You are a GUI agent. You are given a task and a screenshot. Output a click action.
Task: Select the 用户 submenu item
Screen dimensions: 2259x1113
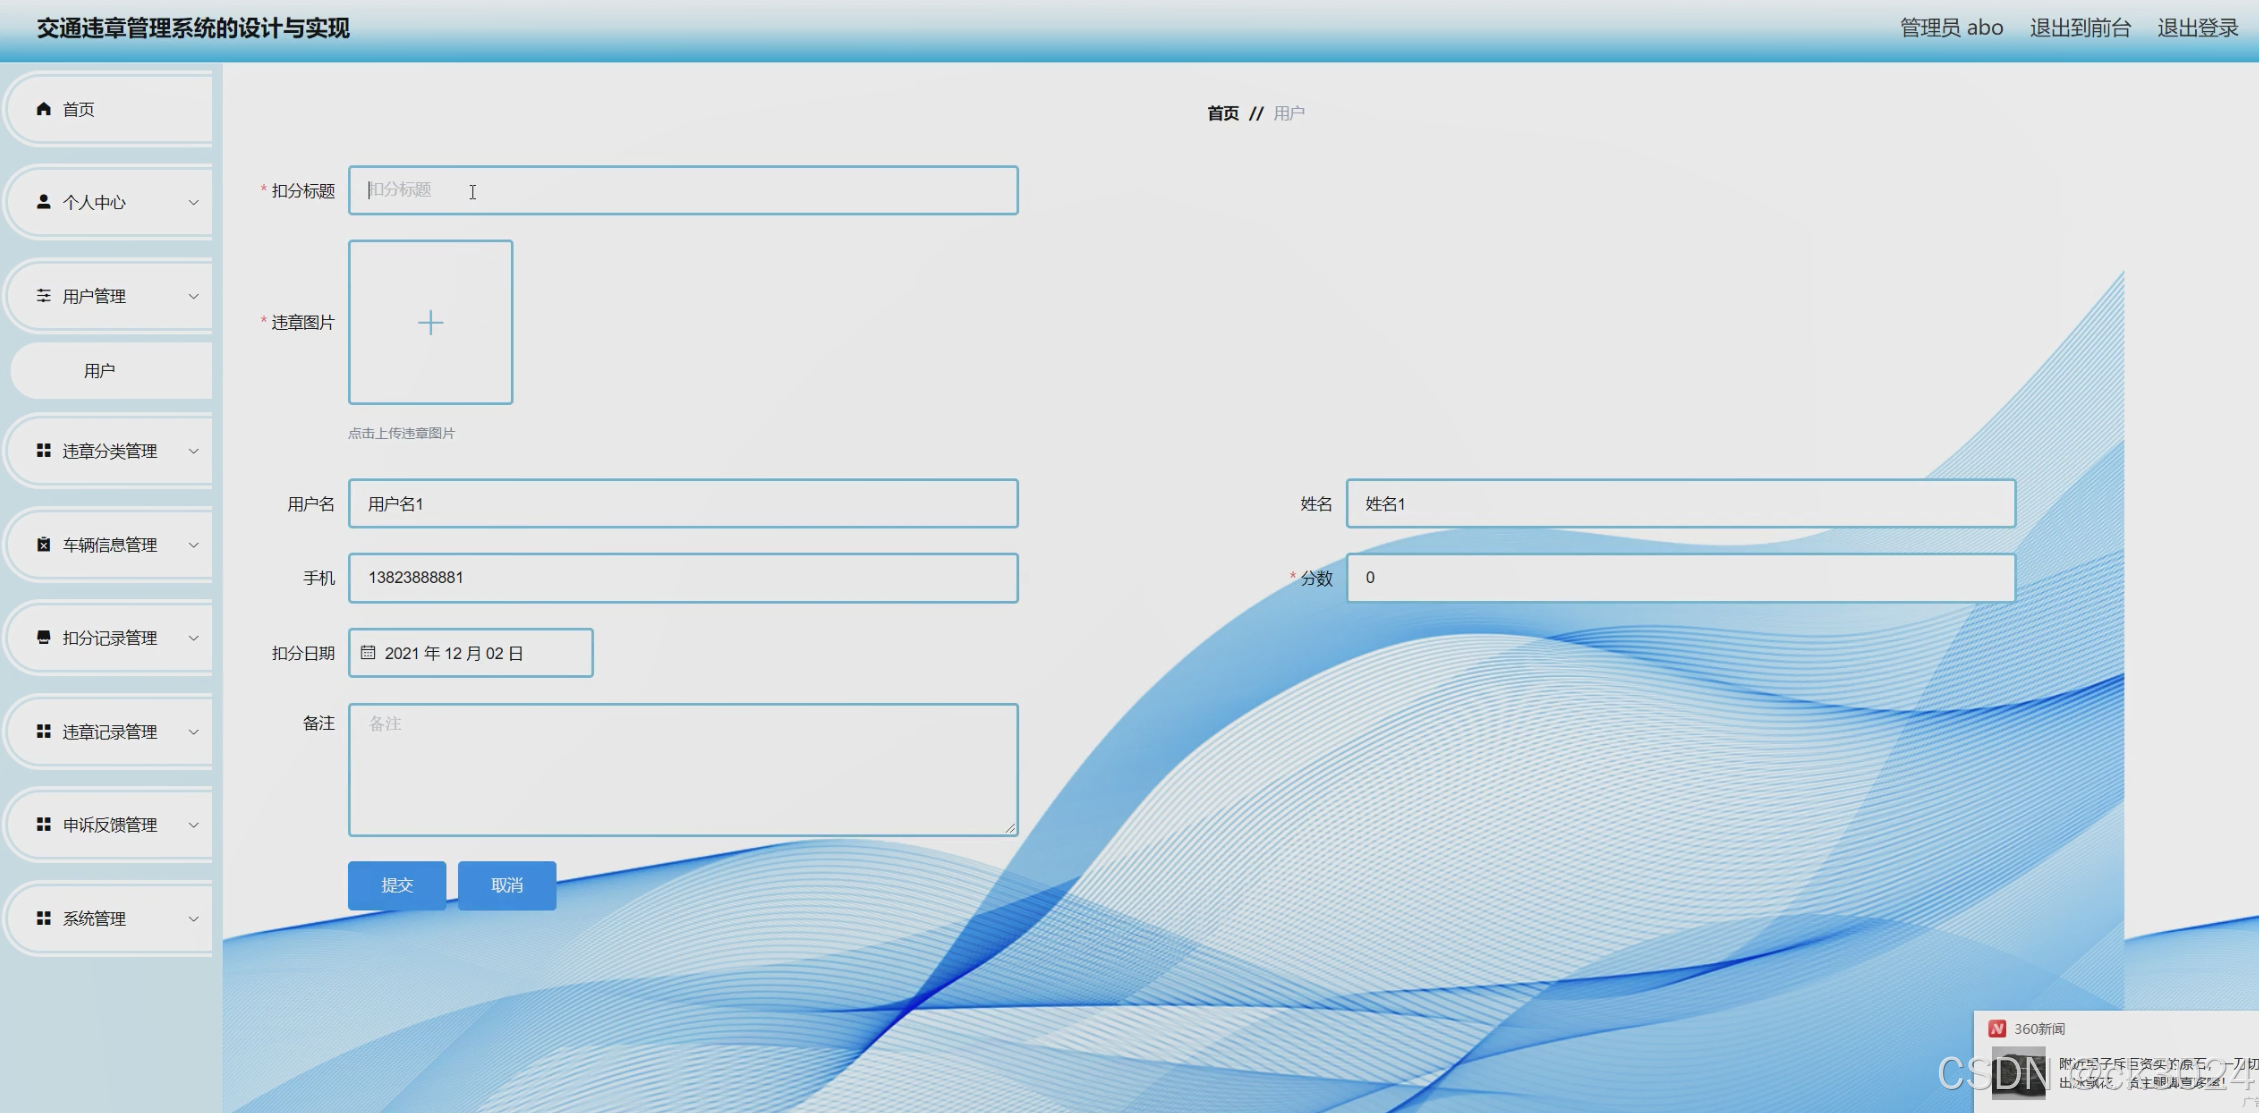[100, 371]
